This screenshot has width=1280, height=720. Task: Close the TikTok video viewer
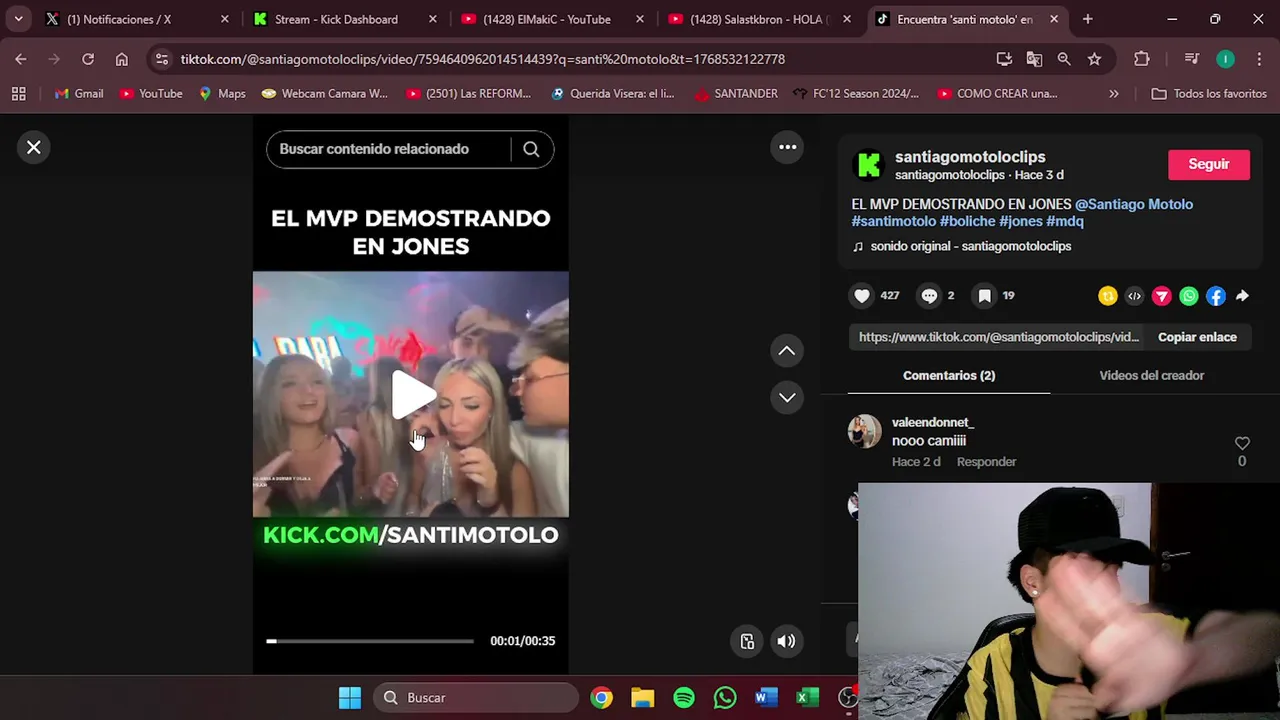pyautogui.click(x=33, y=147)
